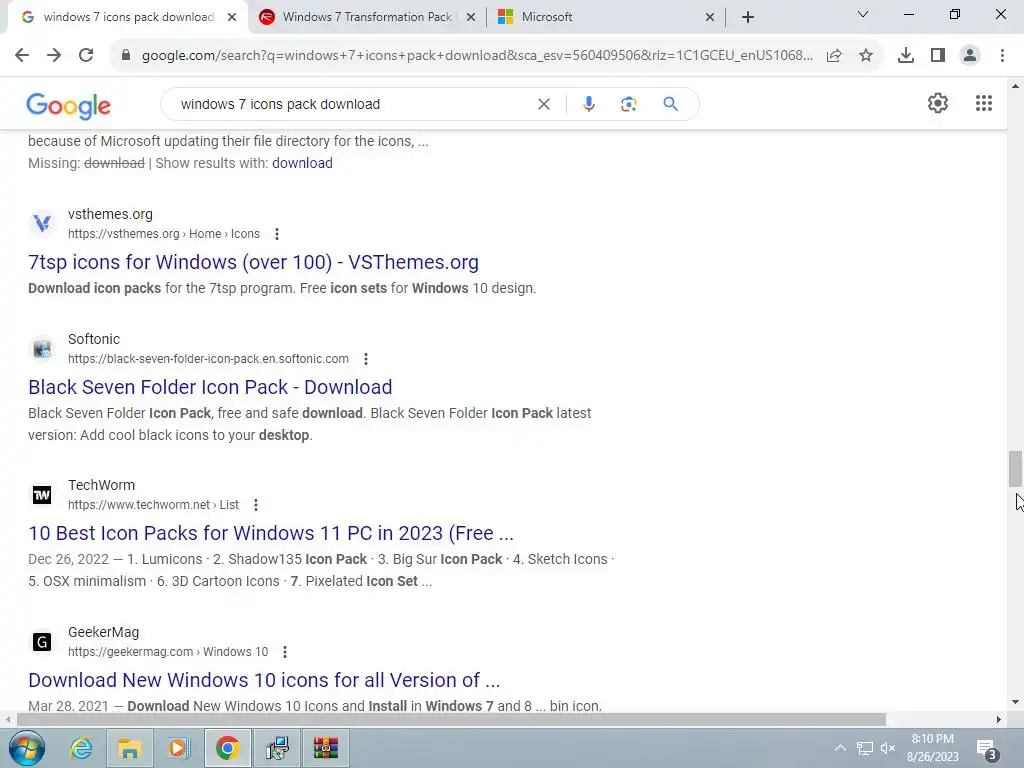Click the Google logo

69,106
